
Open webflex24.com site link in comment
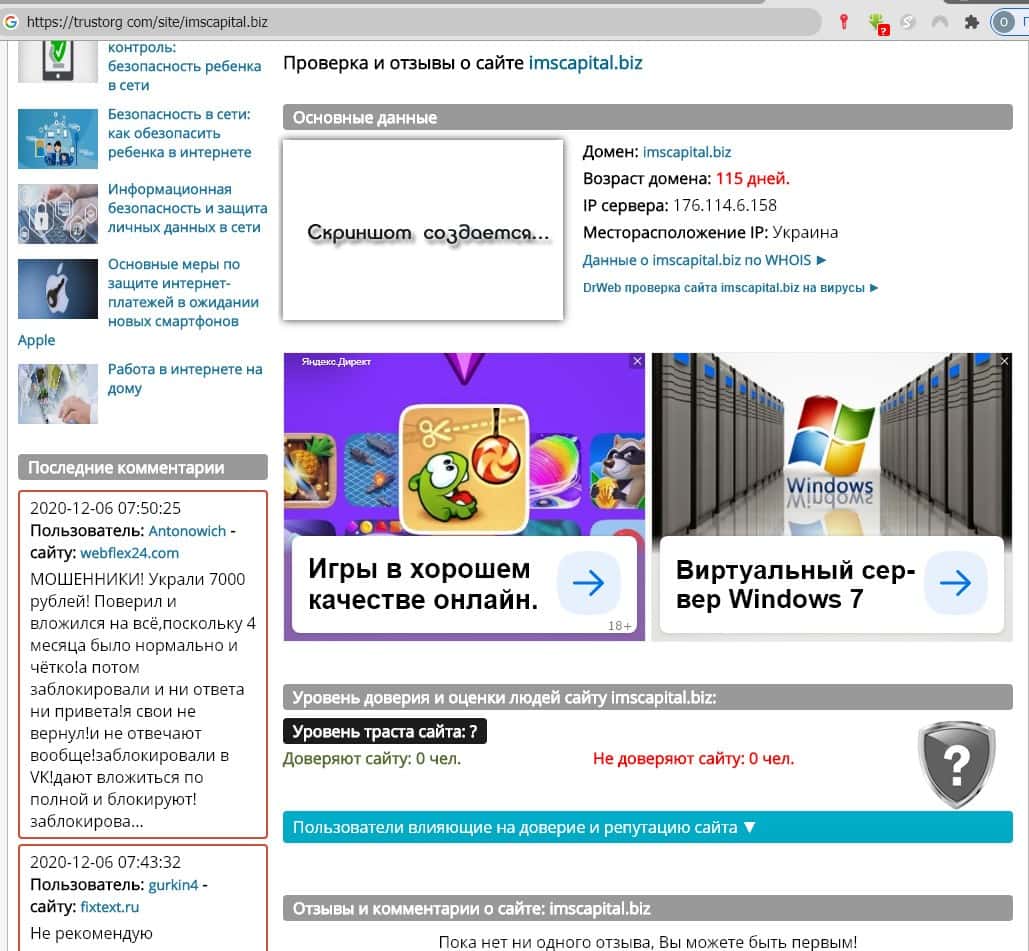coord(129,553)
